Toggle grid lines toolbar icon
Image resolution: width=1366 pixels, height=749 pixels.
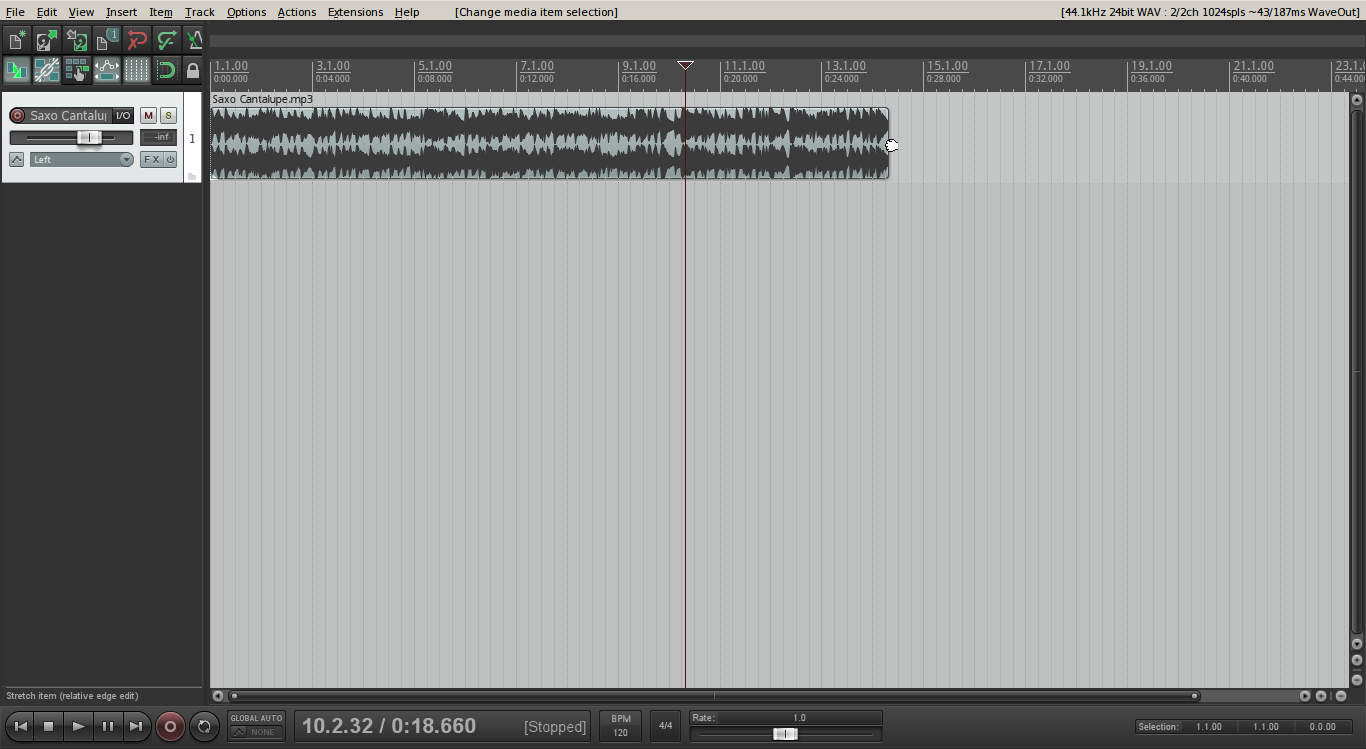[137, 70]
